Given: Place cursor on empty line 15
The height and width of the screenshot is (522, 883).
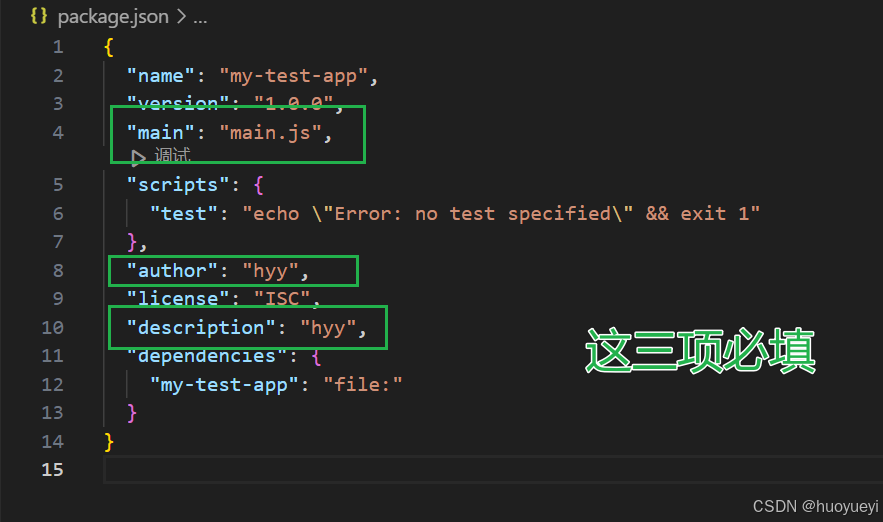Looking at the screenshot, I should [x=493, y=470].
